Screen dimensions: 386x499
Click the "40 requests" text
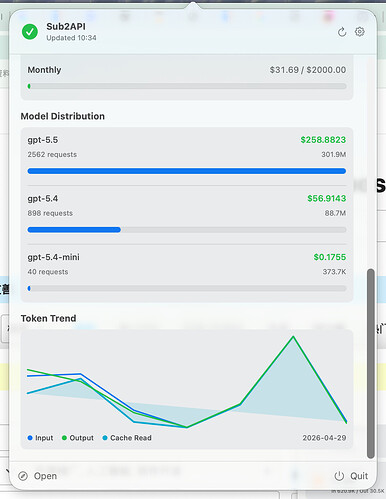pyautogui.click(x=48, y=272)
